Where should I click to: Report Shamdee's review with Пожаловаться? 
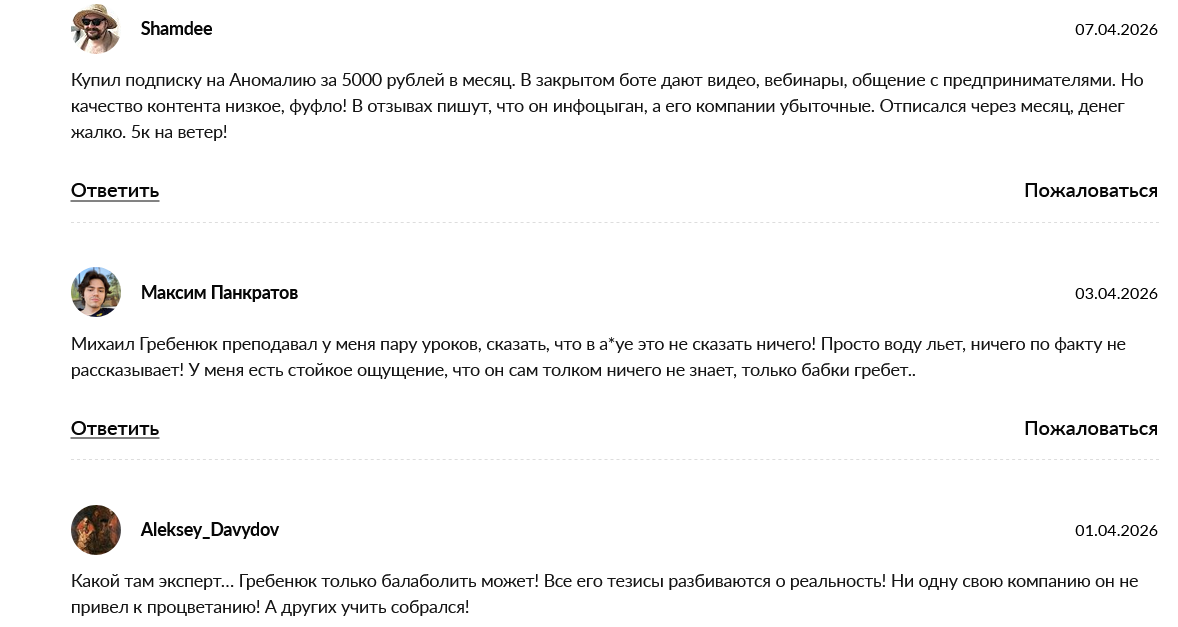click(x=1090, y=190)
